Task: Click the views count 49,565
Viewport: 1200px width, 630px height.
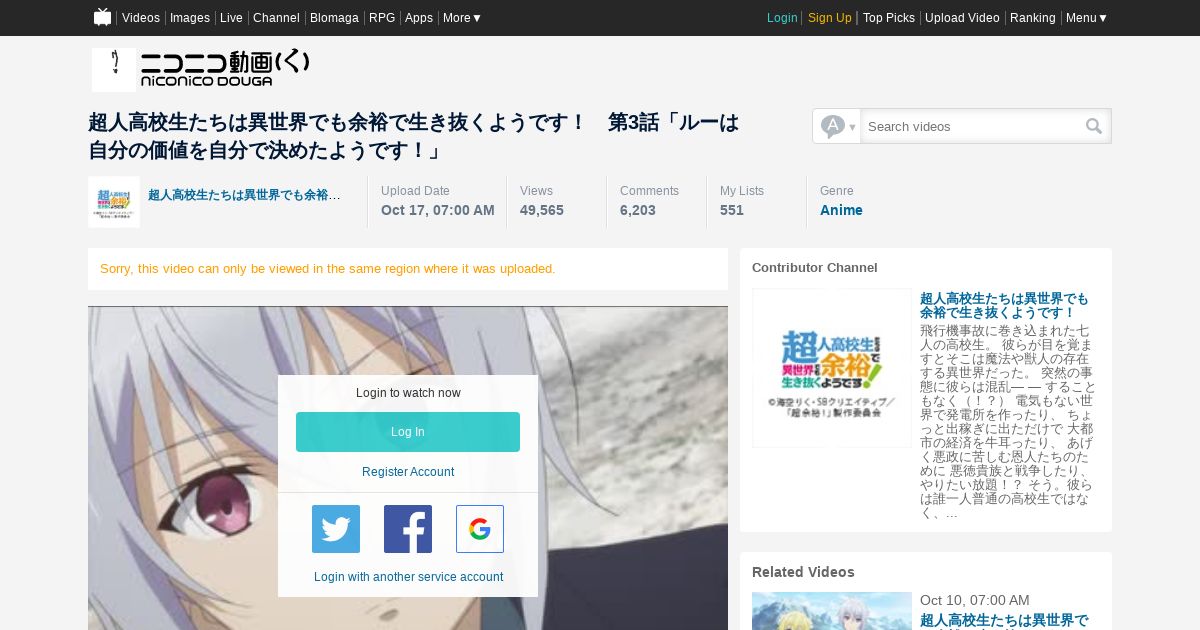Action: coord(542,210)
